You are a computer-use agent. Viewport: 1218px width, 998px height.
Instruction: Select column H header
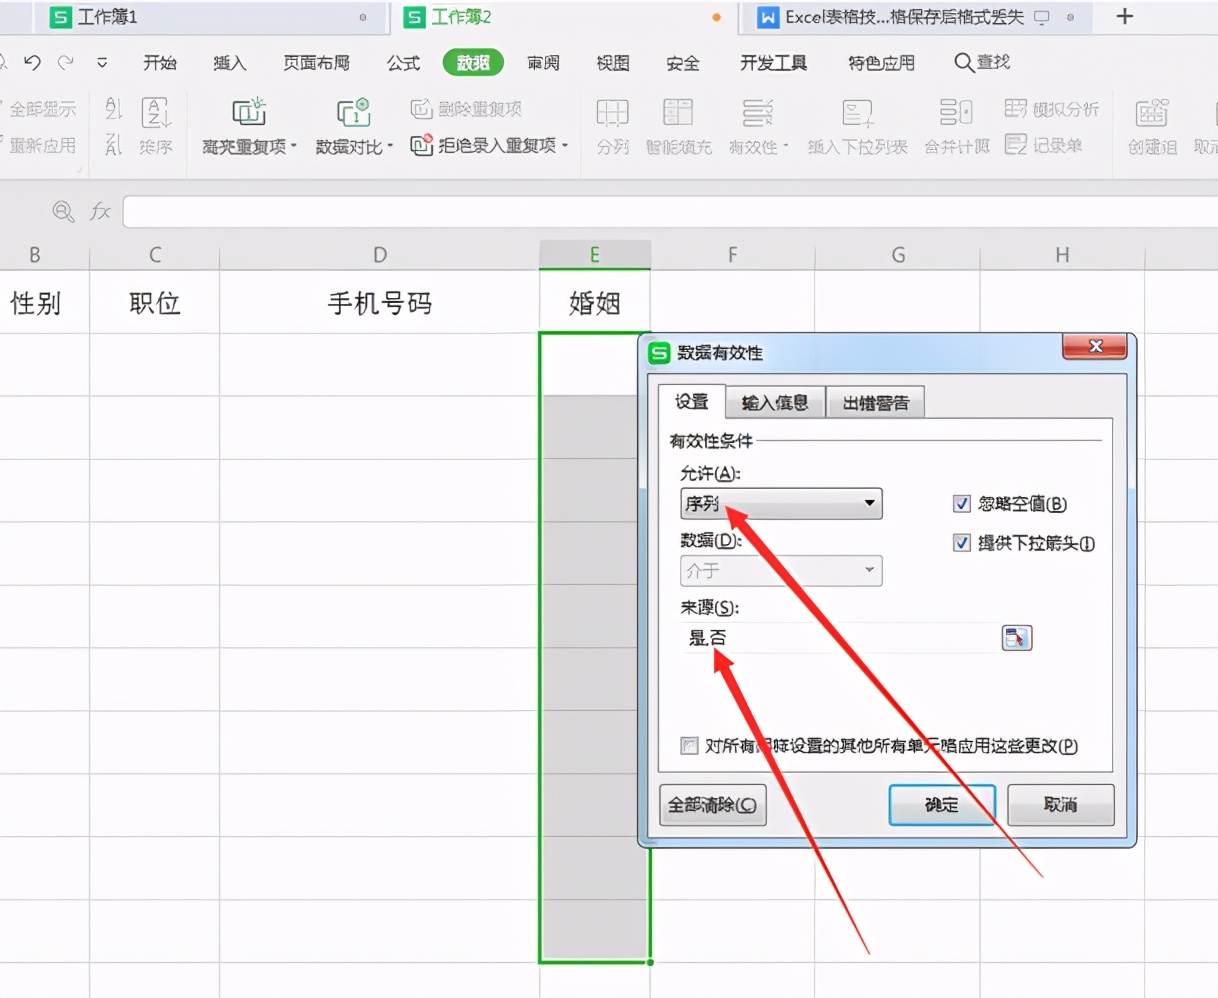coord(1063,254)
